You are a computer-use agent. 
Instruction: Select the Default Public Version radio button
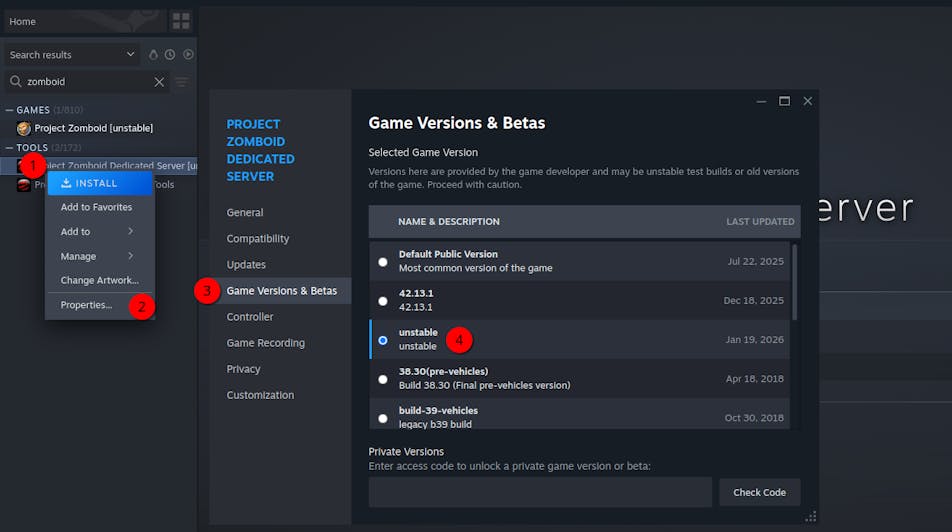pyautogui.click(x=383, y=262)
